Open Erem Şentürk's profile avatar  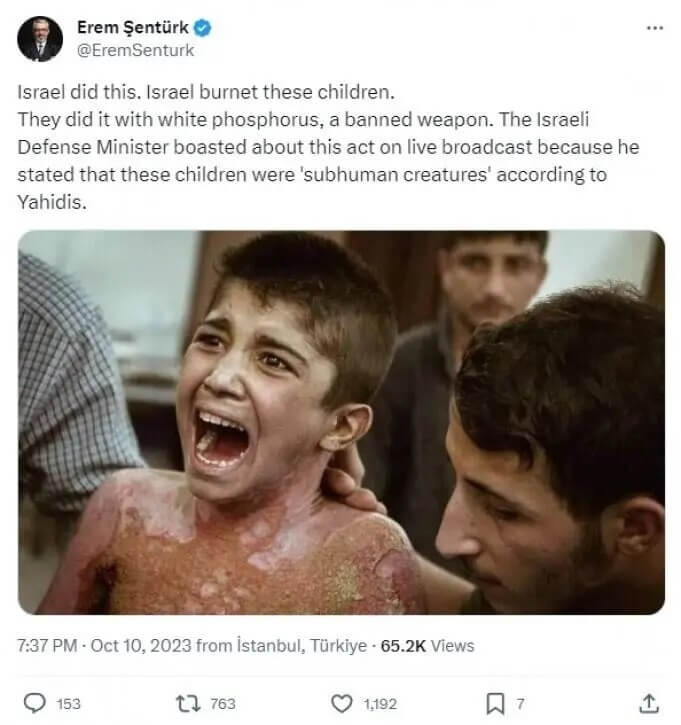[40, 39]
